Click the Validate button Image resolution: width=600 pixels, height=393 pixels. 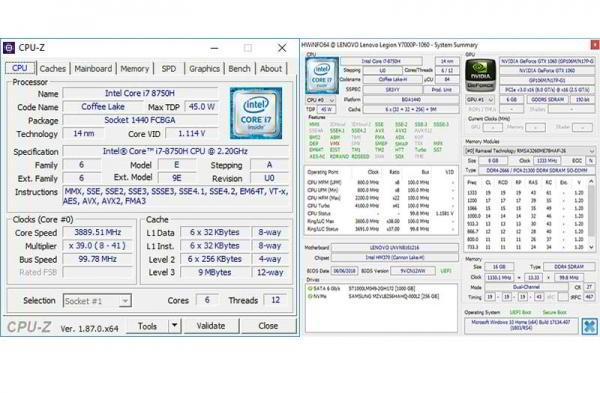tap(211, 326)
